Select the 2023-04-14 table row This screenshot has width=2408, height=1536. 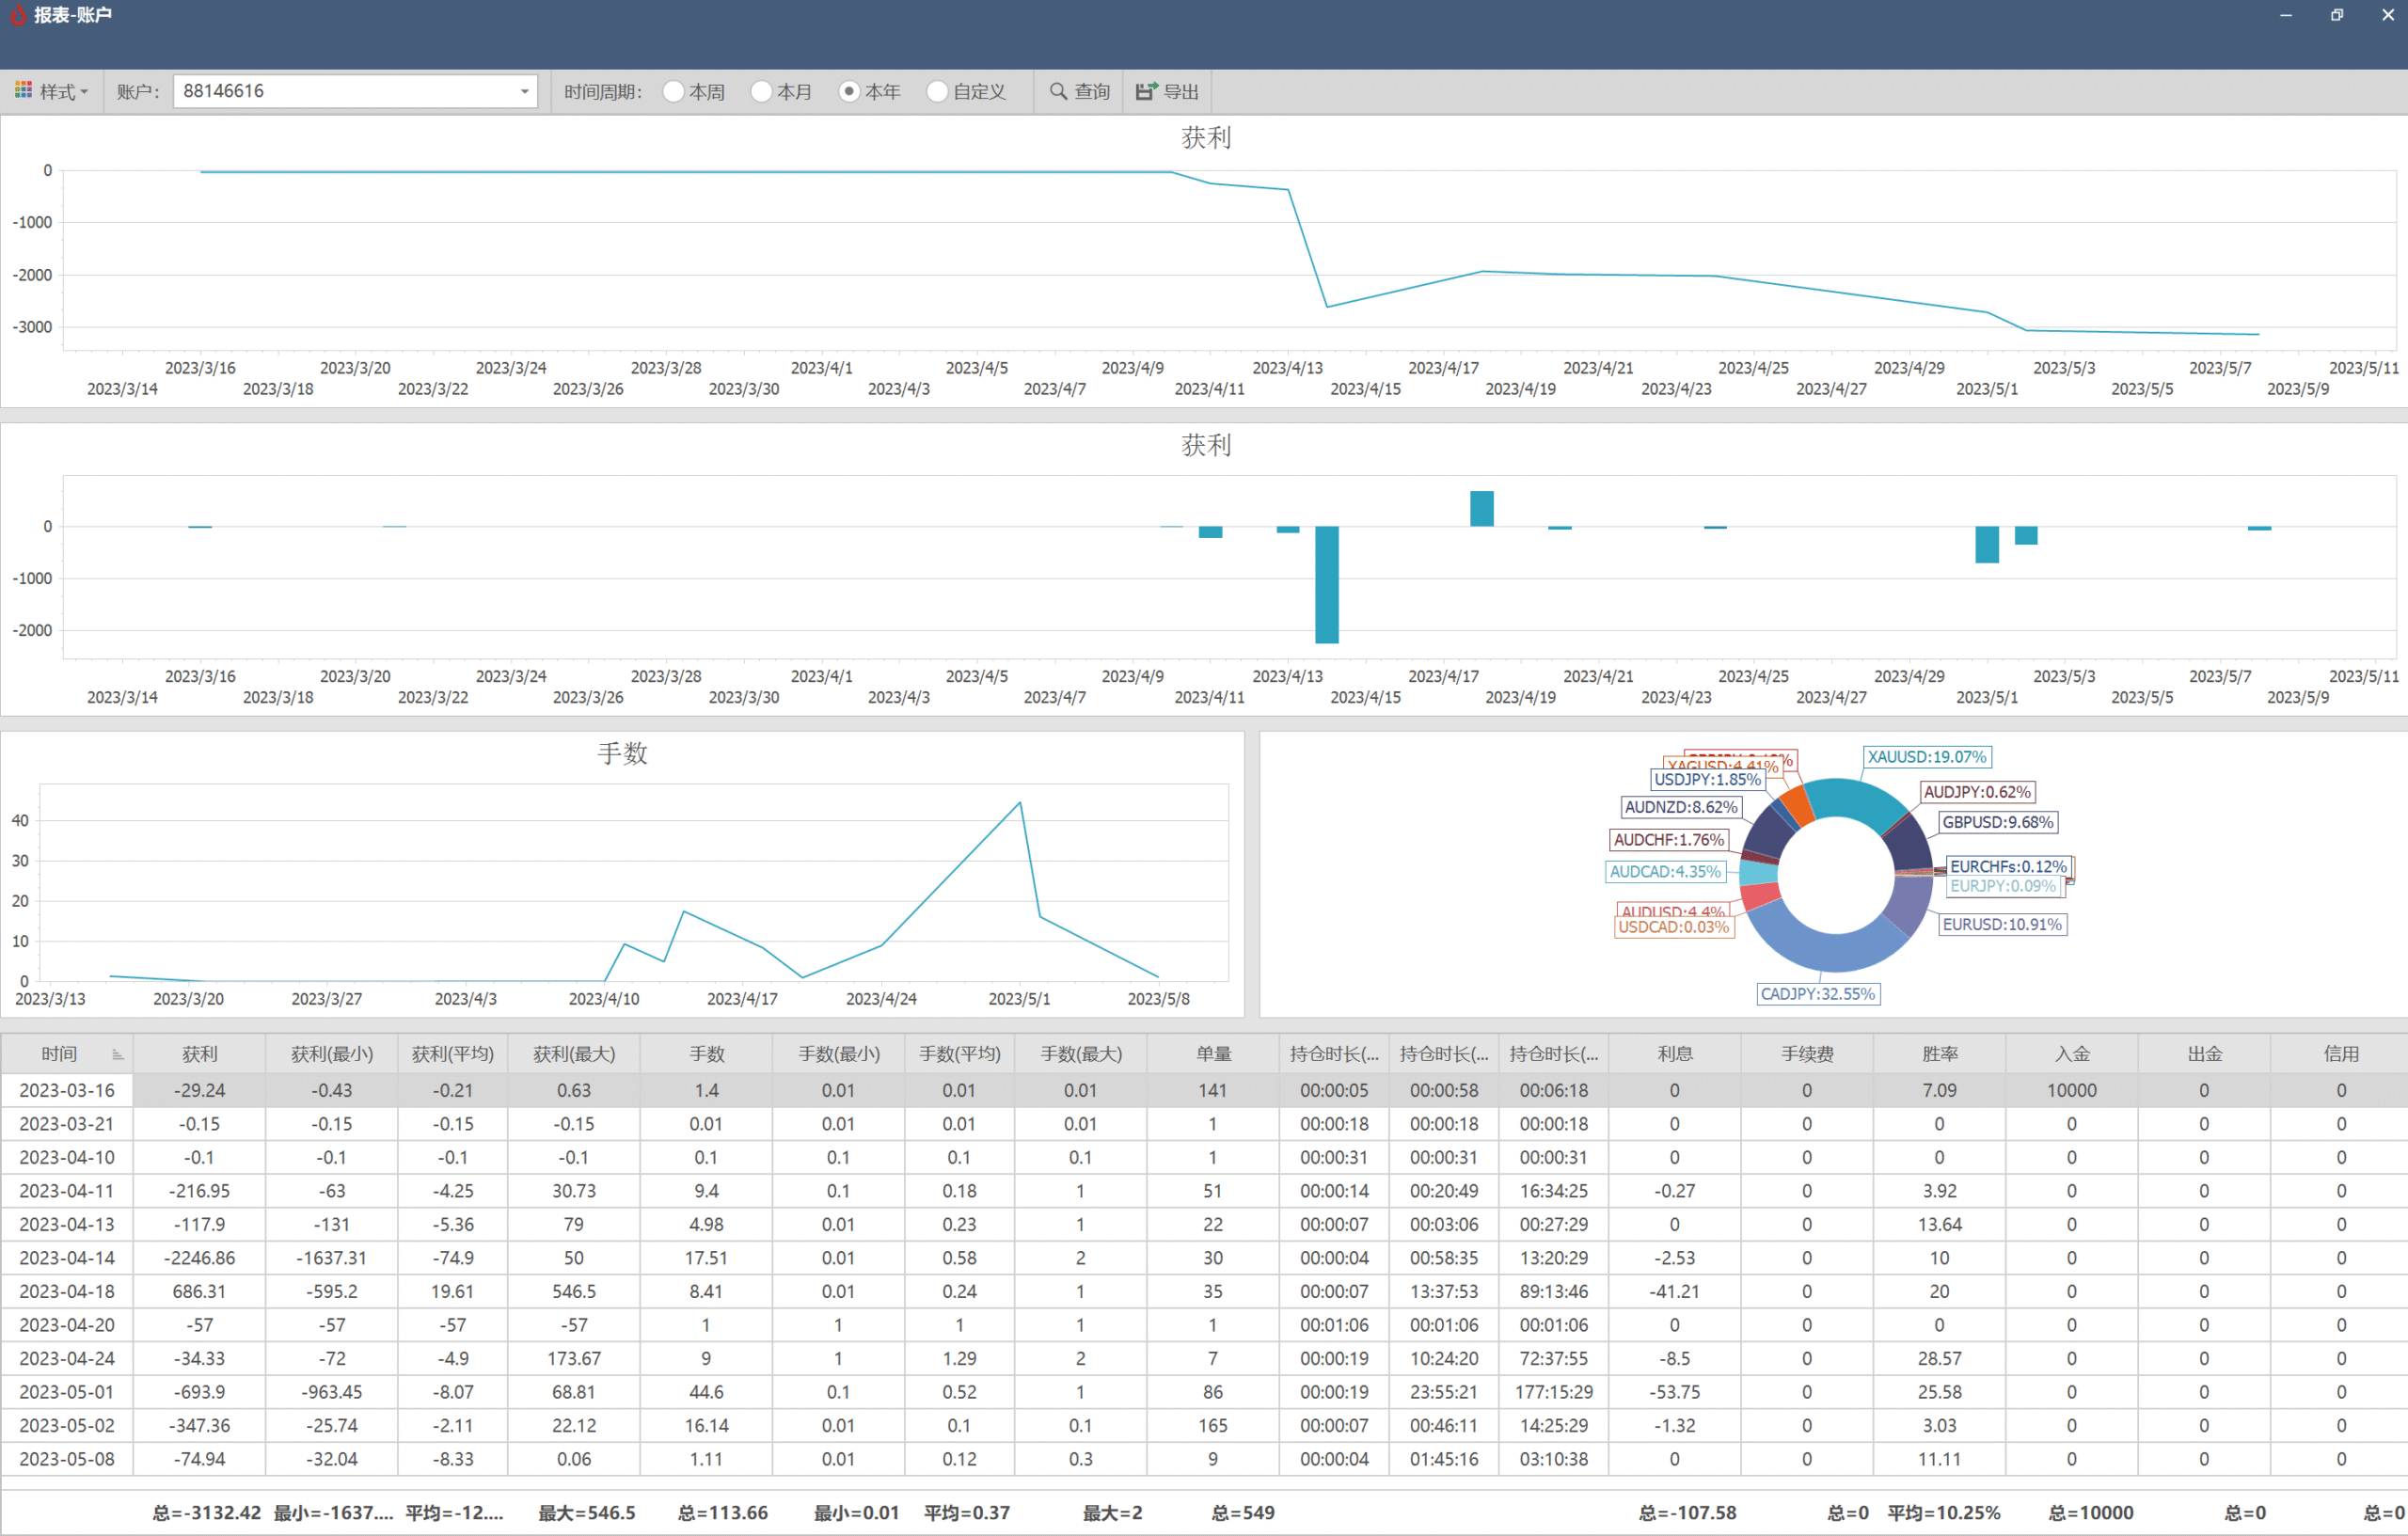click(x=1204, y=1258)
